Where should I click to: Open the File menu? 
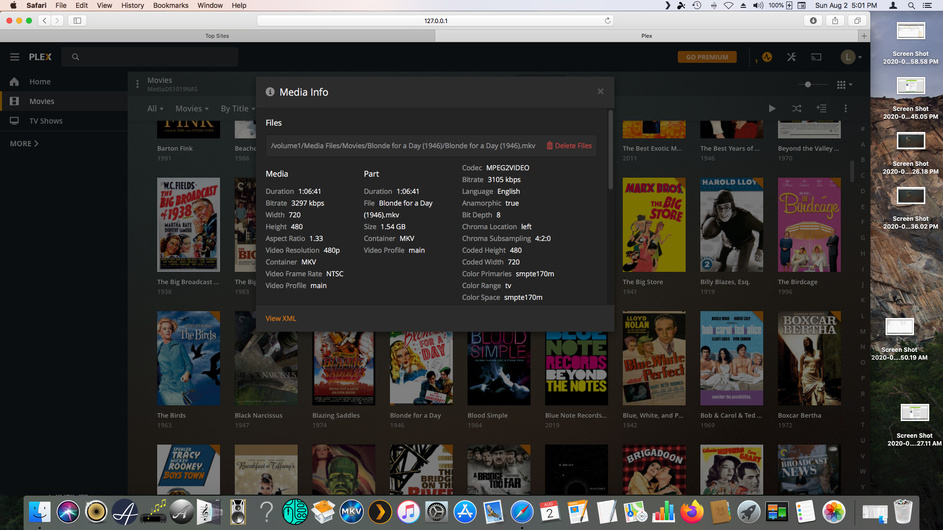61,5
